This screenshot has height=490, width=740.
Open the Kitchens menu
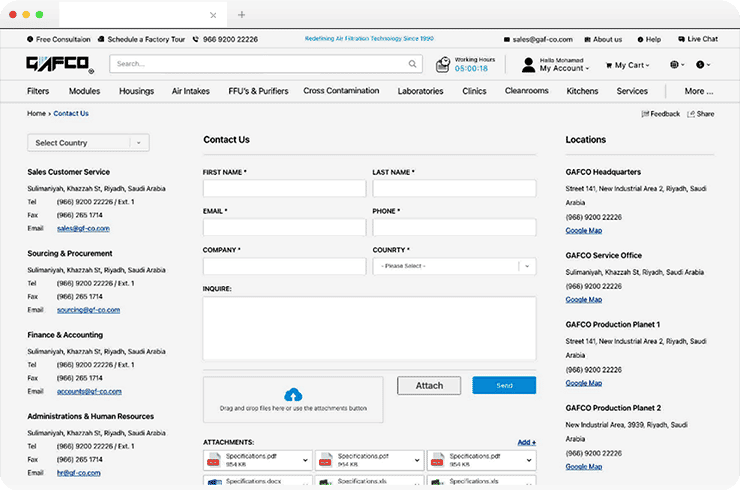click(x=582, y=91)
